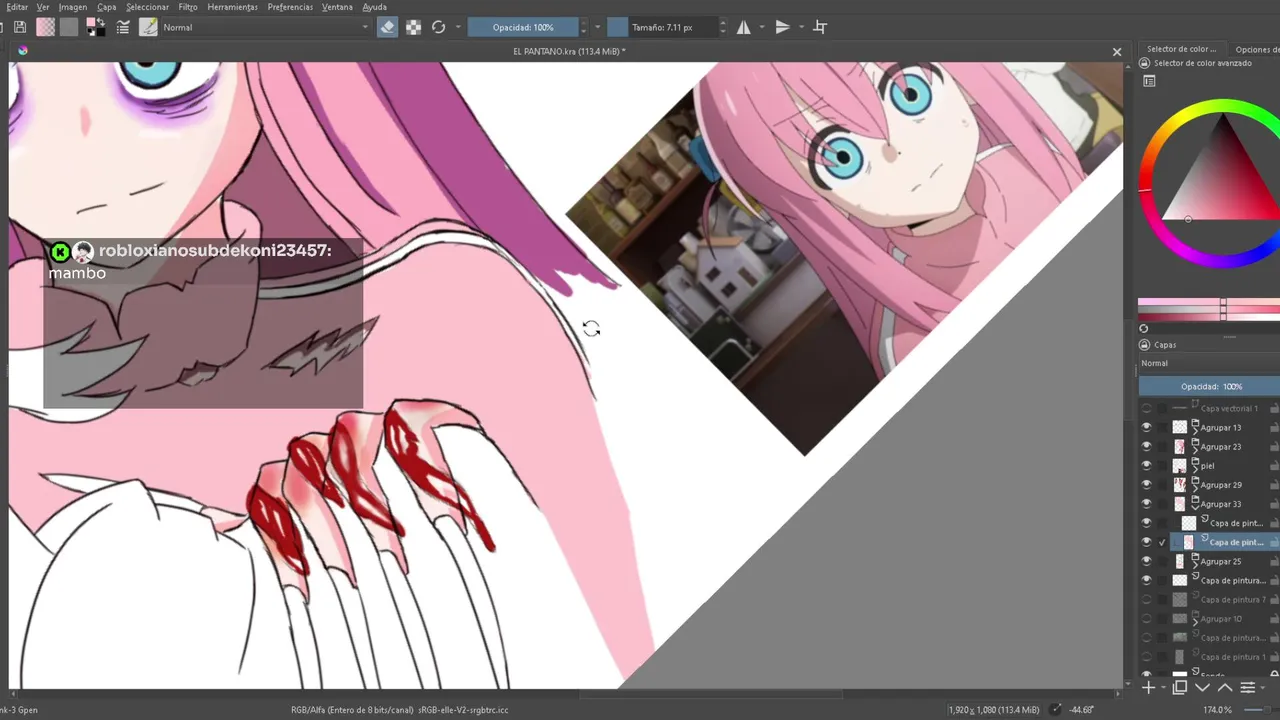Open the Imagen menu
This screenshot has height=720, width=1280.
coord(73,7)
